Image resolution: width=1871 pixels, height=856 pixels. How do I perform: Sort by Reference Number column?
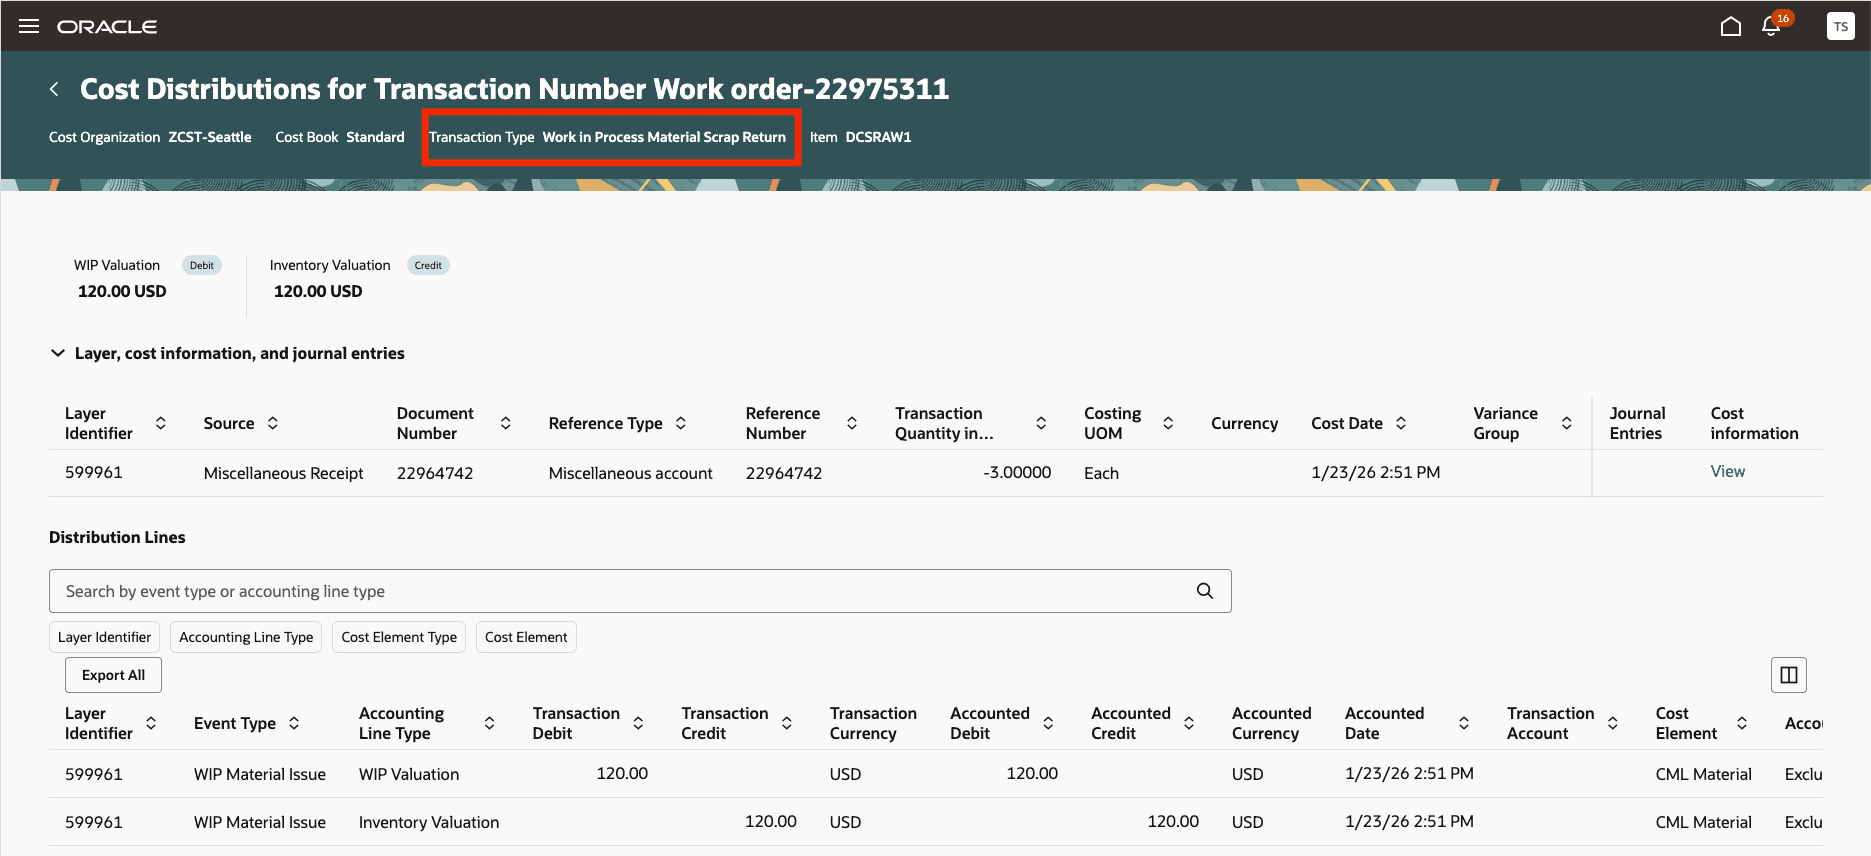tap(852, 423)
